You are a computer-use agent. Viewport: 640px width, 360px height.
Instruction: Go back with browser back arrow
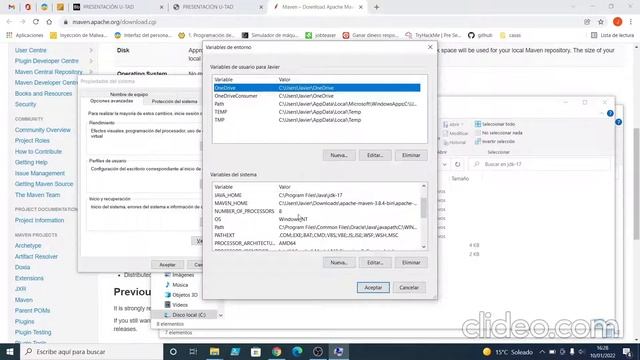pyautogui.click(x=9, y=22)
